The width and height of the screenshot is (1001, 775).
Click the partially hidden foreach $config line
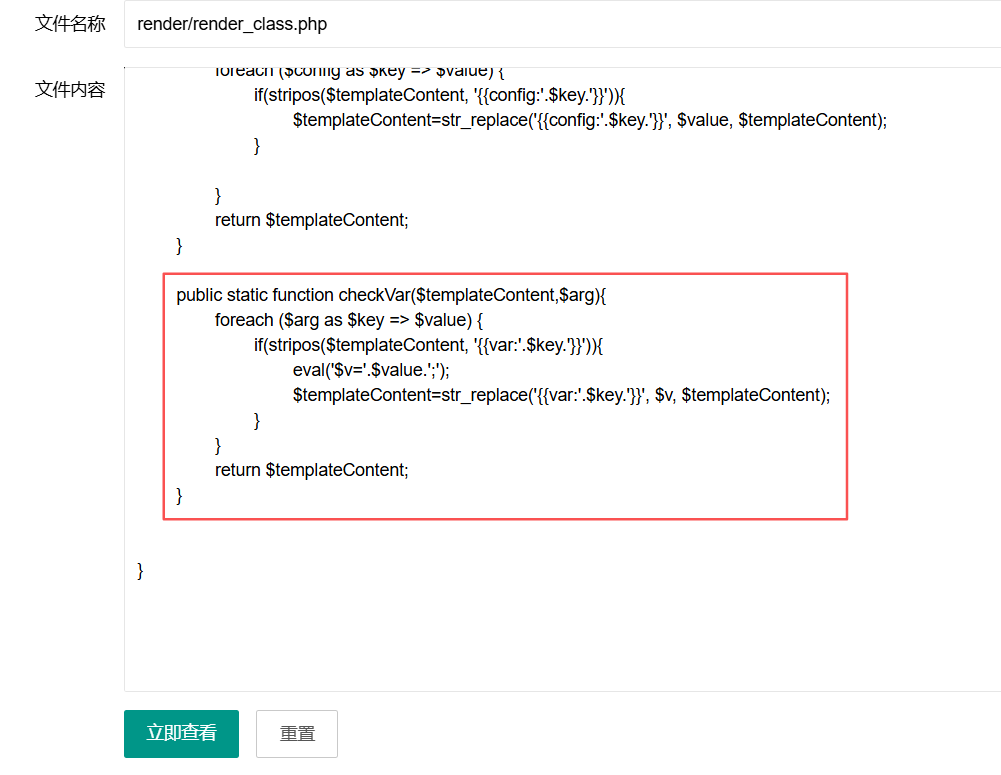pos(360,72)
